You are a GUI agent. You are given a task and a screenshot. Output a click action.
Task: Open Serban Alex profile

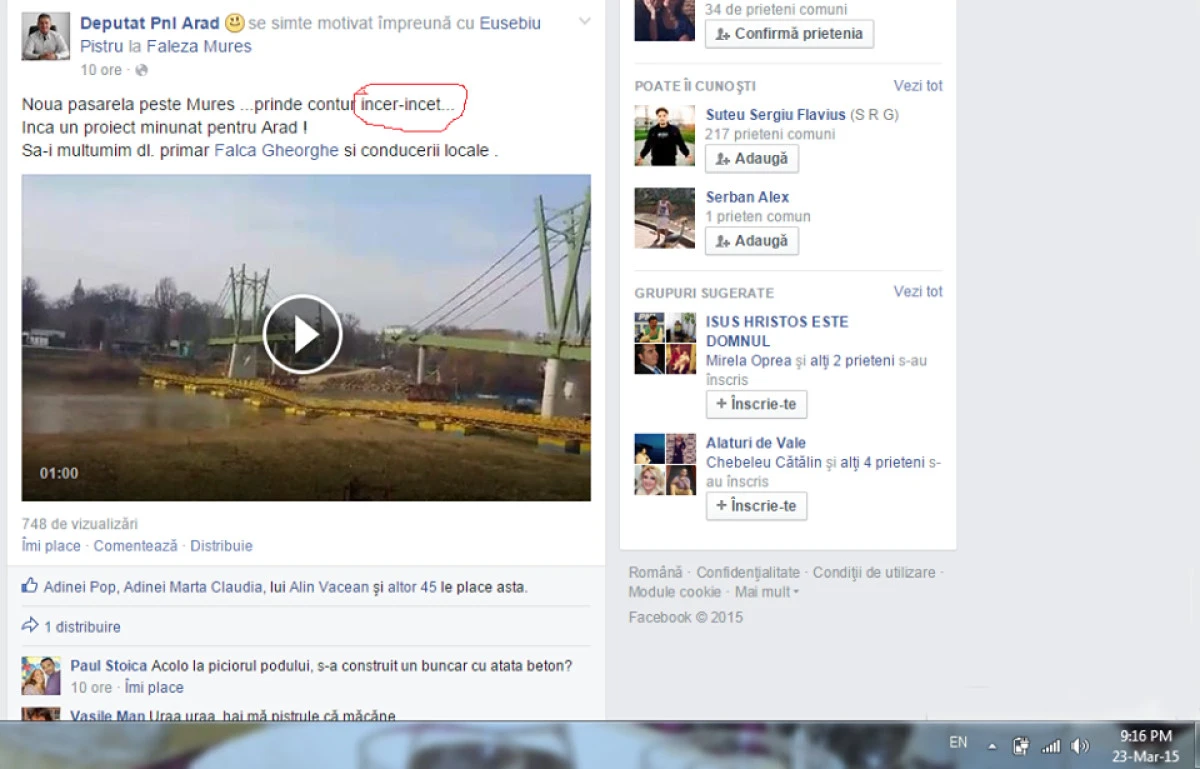click(x=747, y=197)
